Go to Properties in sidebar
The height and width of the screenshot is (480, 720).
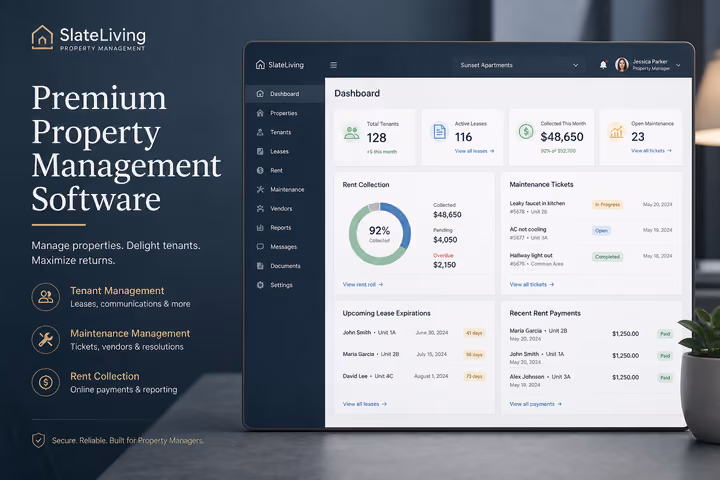284,113
